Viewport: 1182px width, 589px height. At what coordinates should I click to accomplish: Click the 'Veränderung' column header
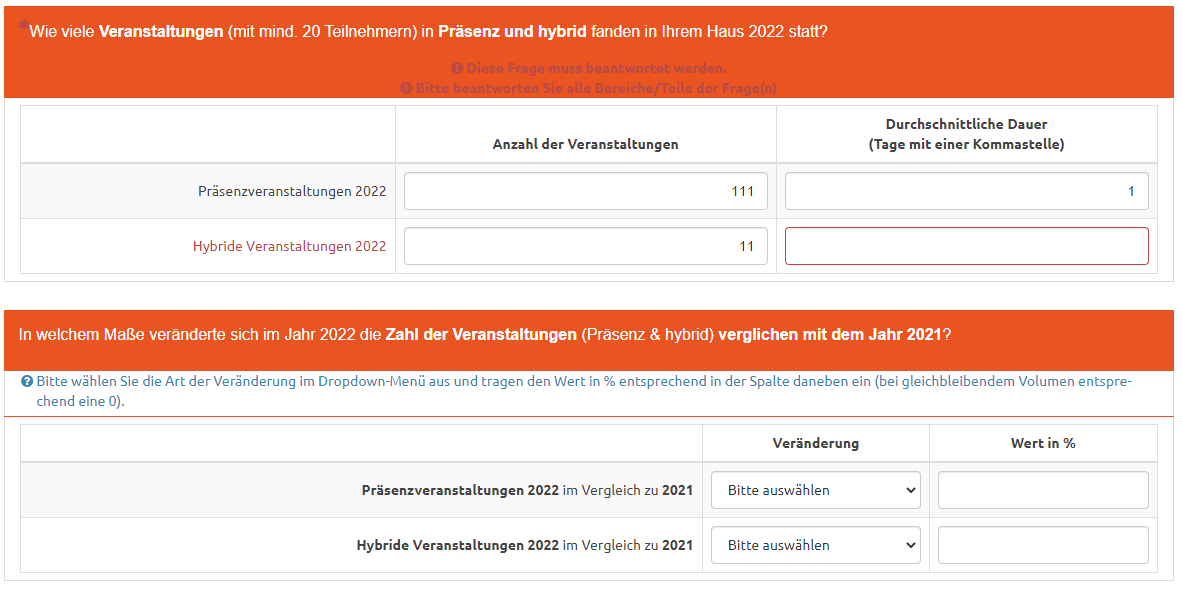[815, 443]
